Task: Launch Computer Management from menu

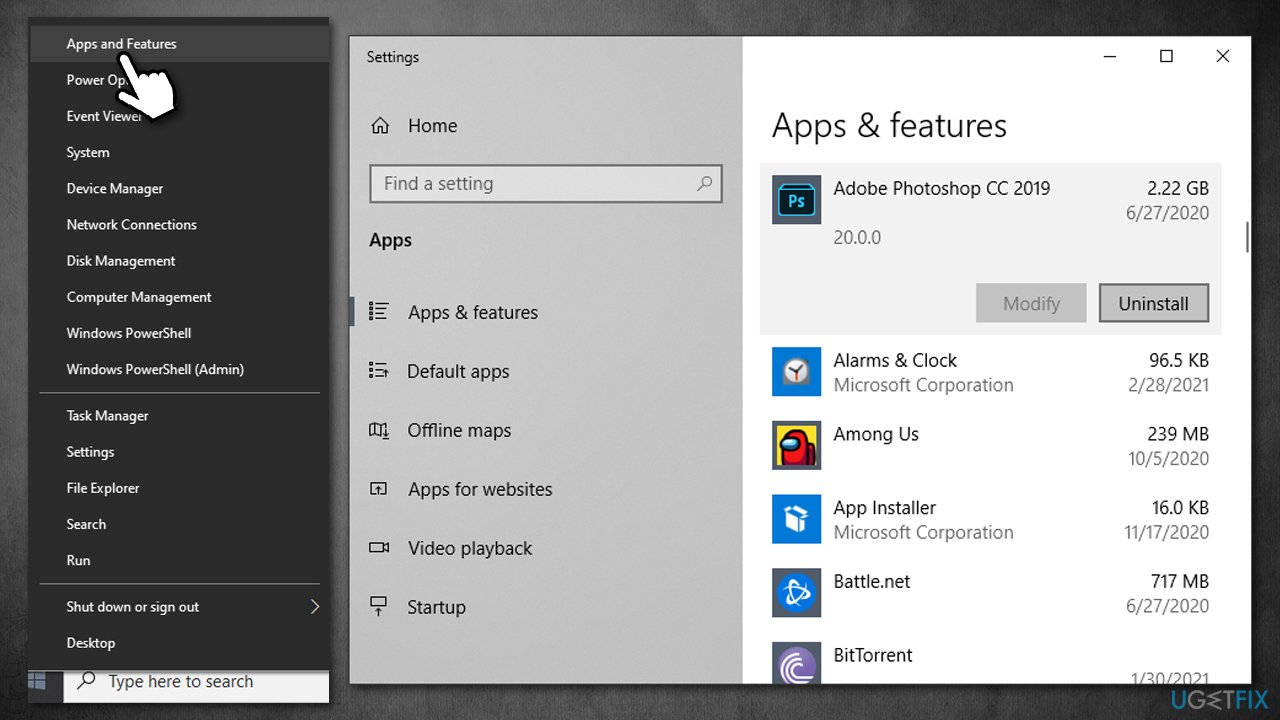Action: (x=179, y=297)
